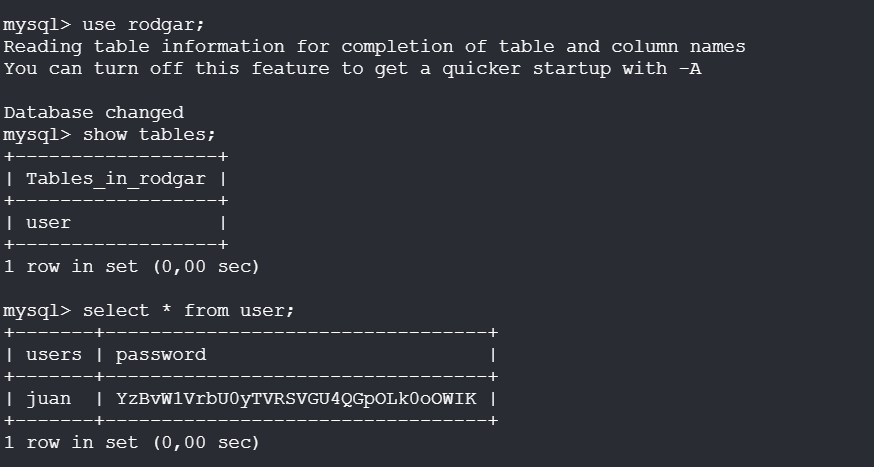Click the password hash starting with YzBvW1
874x467 pixels.
[x=296, y=398]
